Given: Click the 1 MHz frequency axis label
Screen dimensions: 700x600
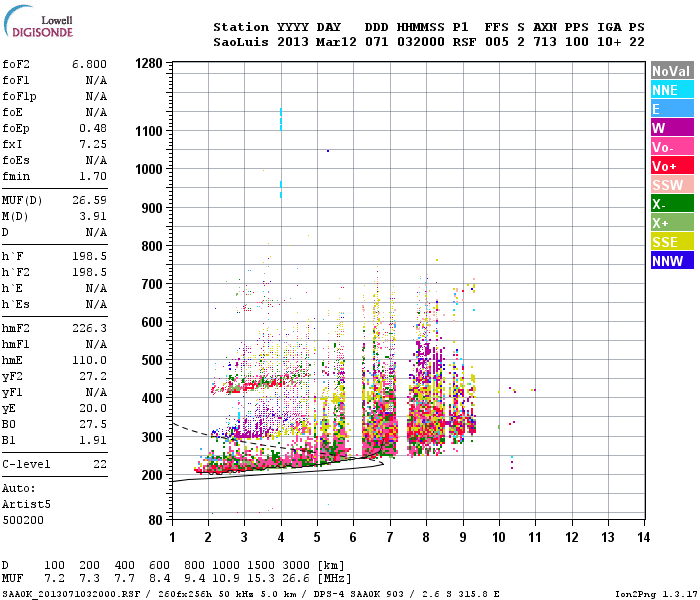Looking at the screenshot, I should point(172,537).
